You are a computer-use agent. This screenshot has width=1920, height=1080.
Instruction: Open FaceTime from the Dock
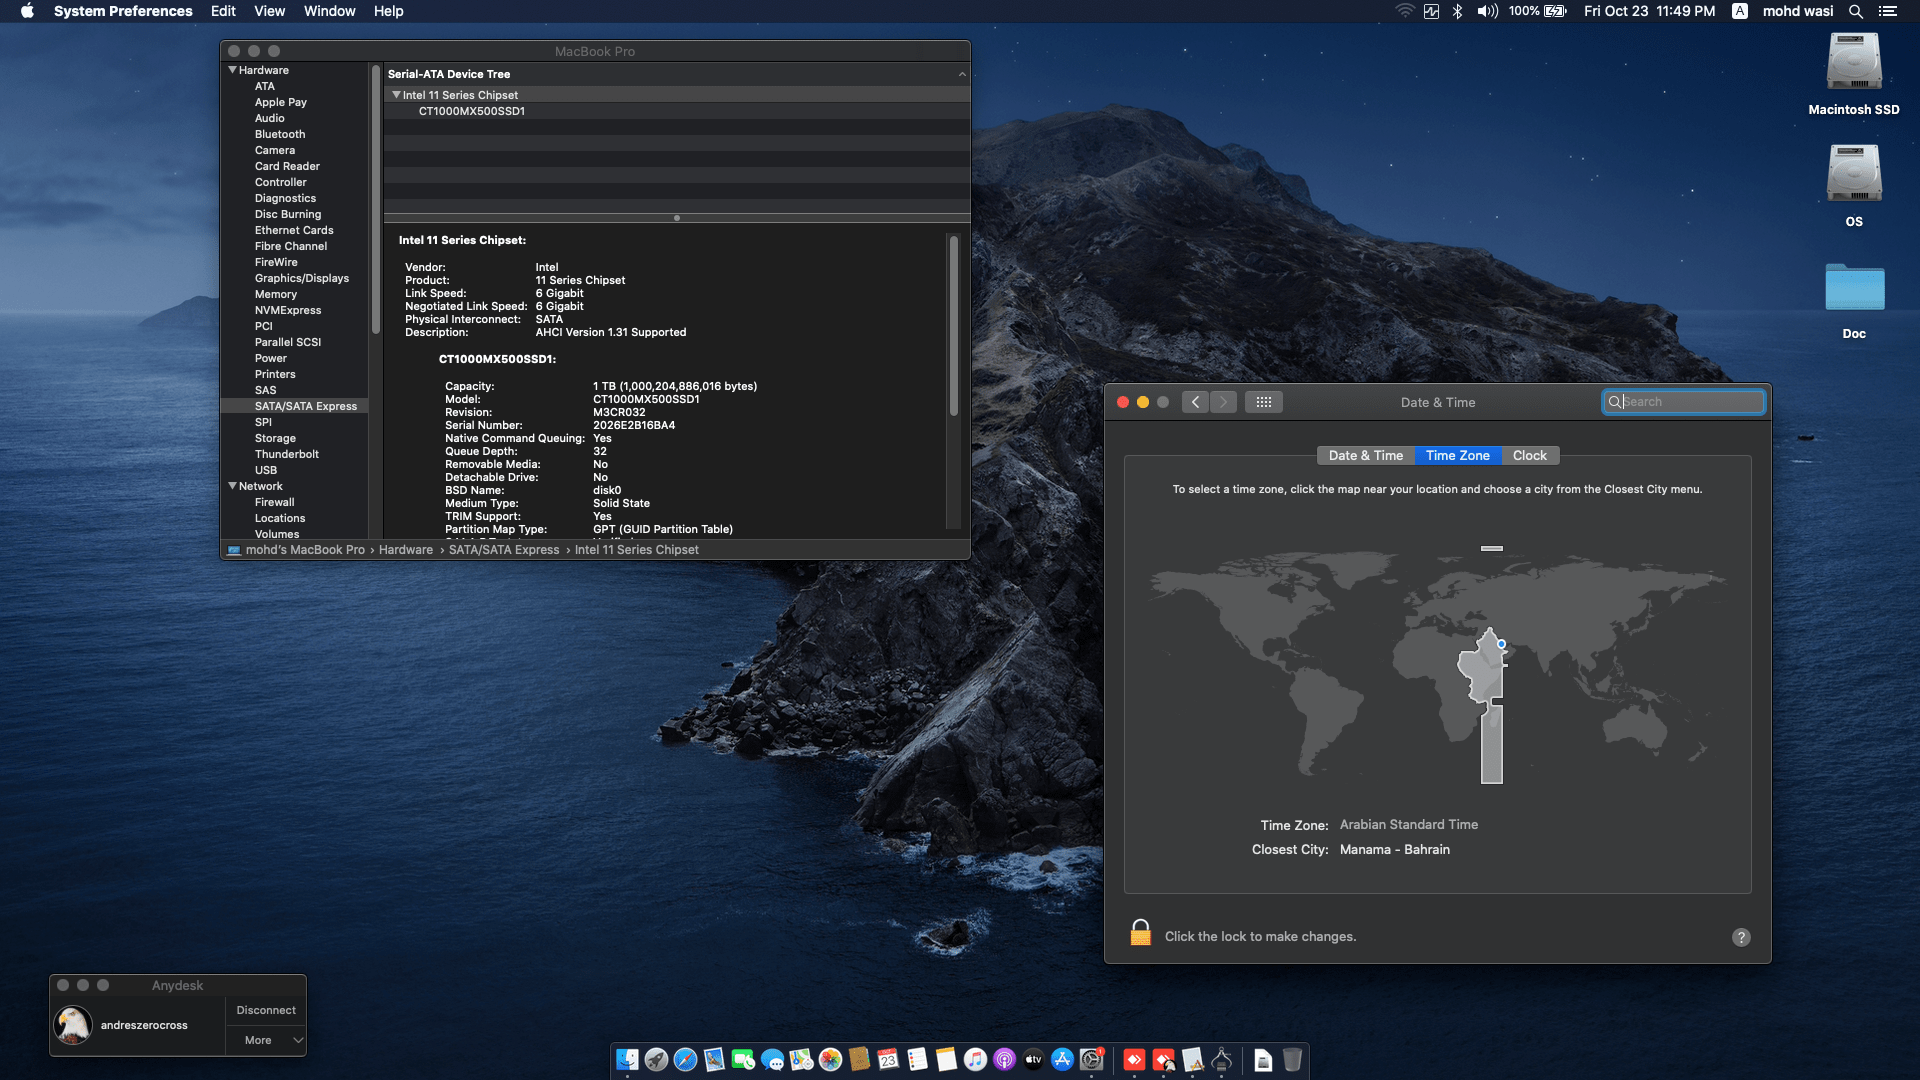pyautogui.click(x=743, y=1060)
